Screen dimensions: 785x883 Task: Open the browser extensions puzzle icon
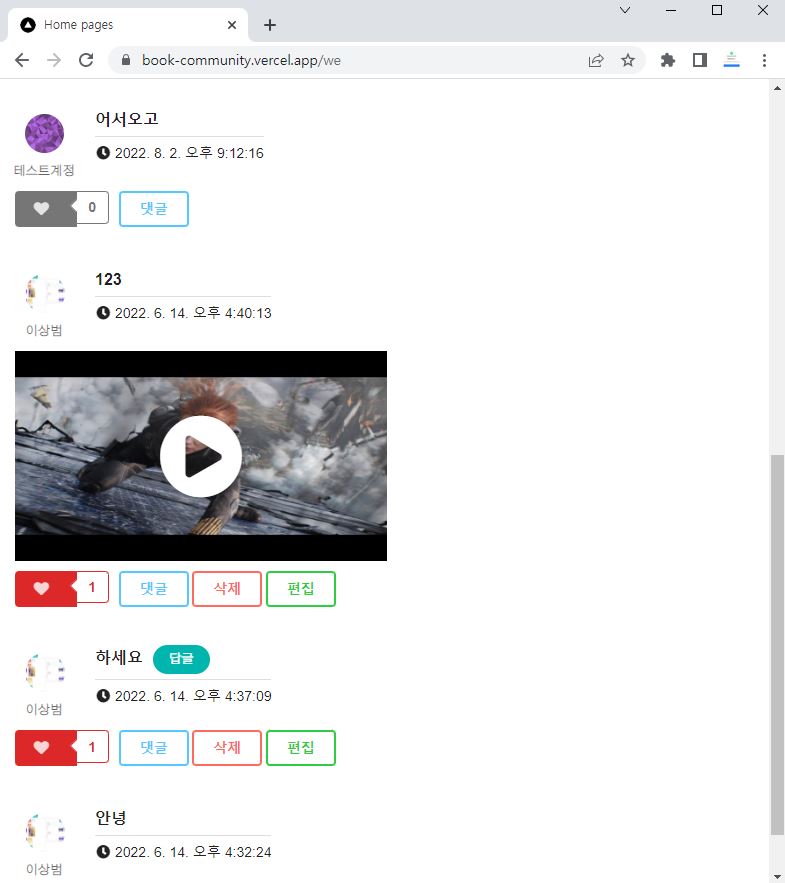668,60
